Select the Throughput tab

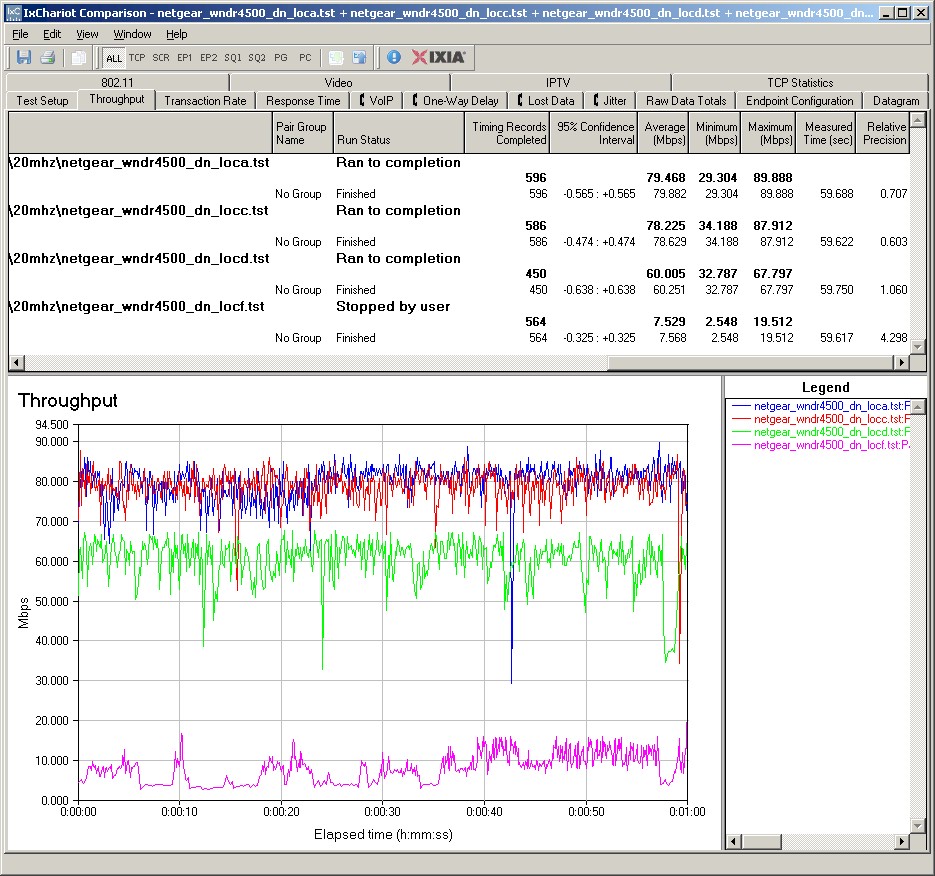[x=117, y=99]
